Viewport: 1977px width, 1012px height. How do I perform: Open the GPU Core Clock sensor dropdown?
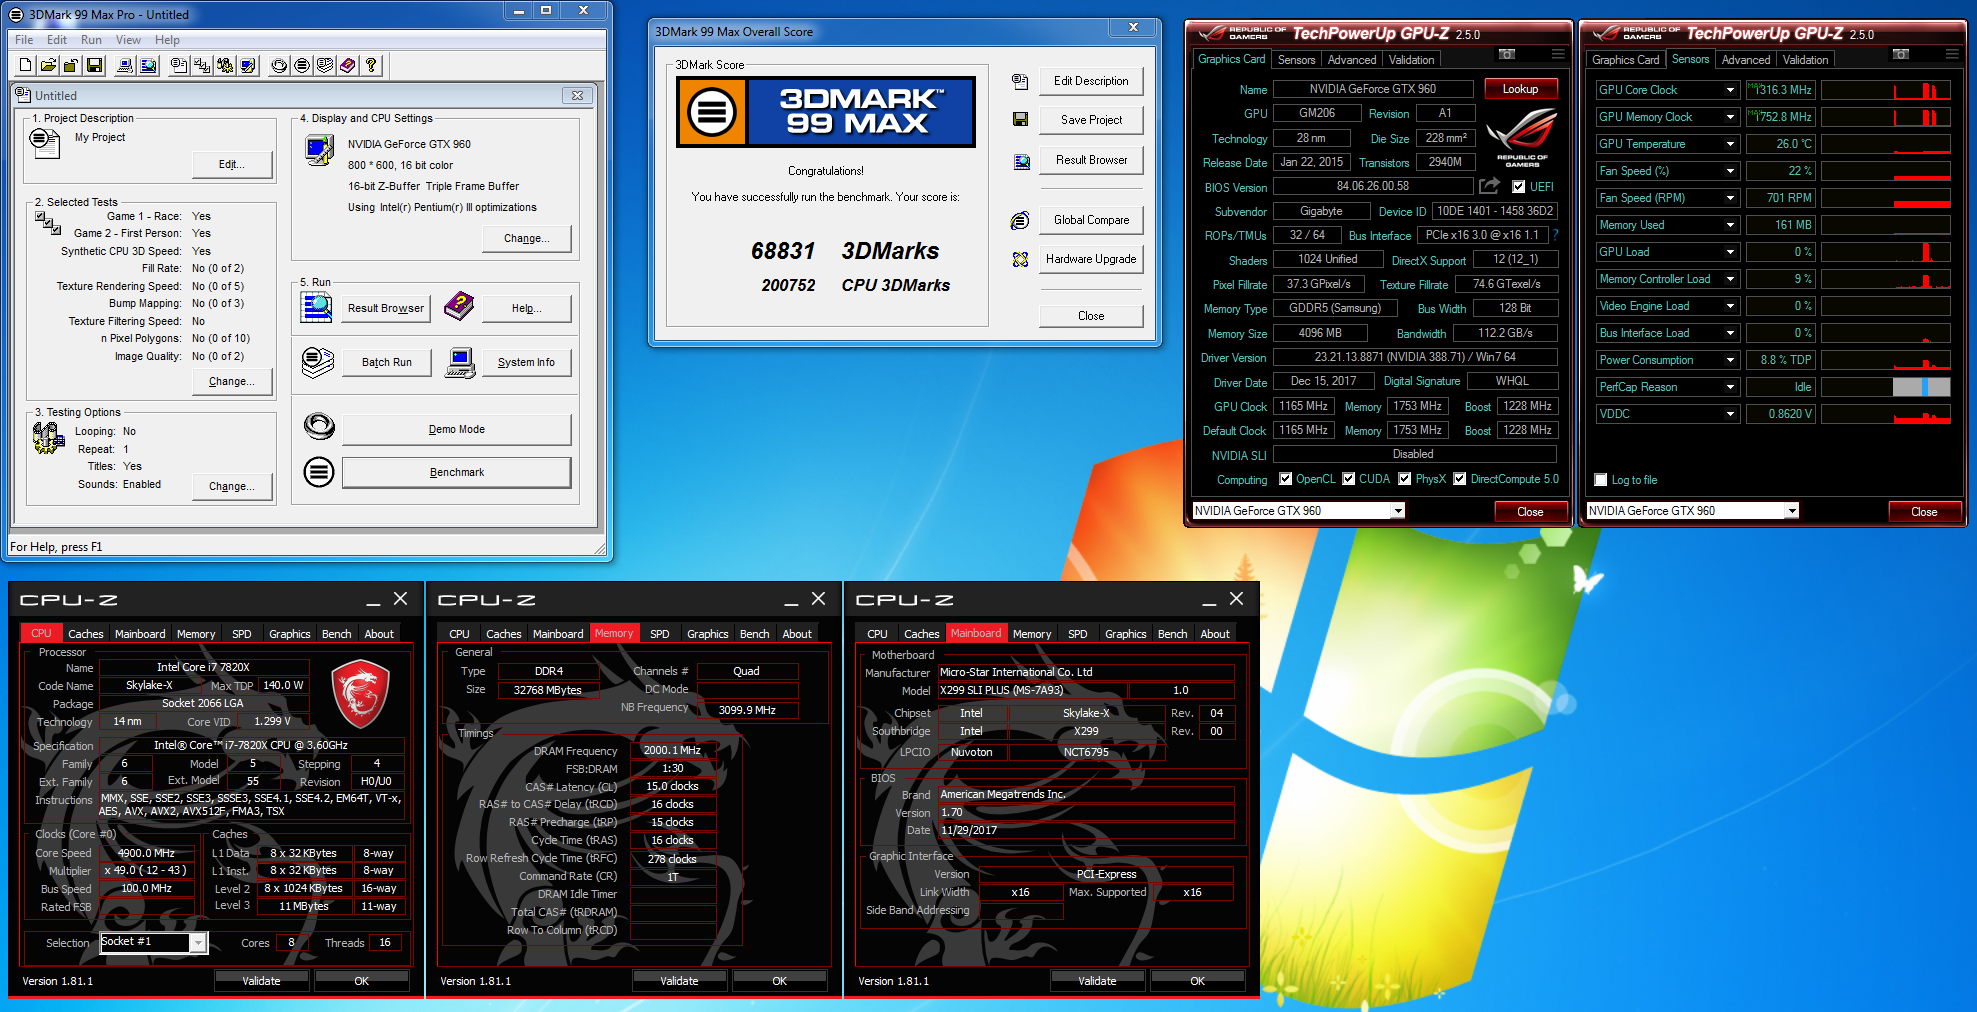(x=1730, y=90)
